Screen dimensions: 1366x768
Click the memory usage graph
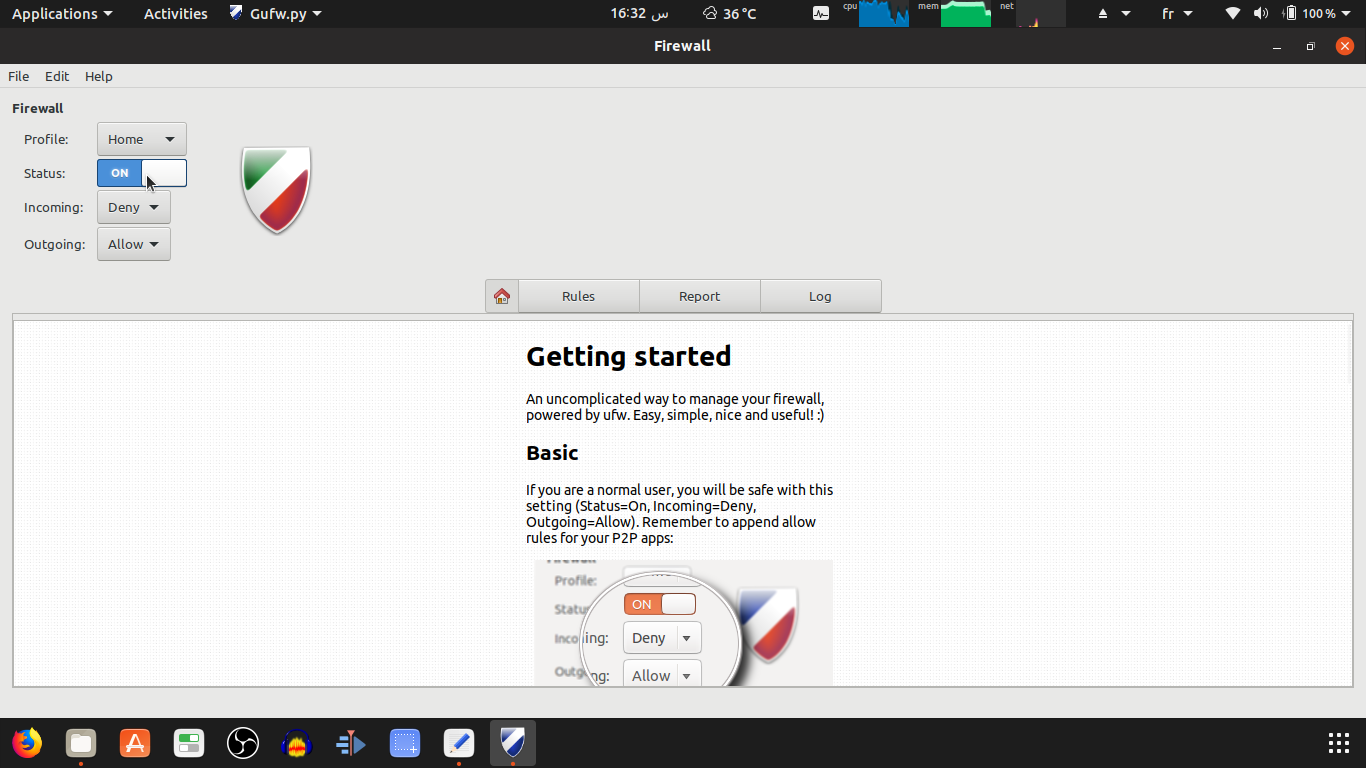(965, 14)
